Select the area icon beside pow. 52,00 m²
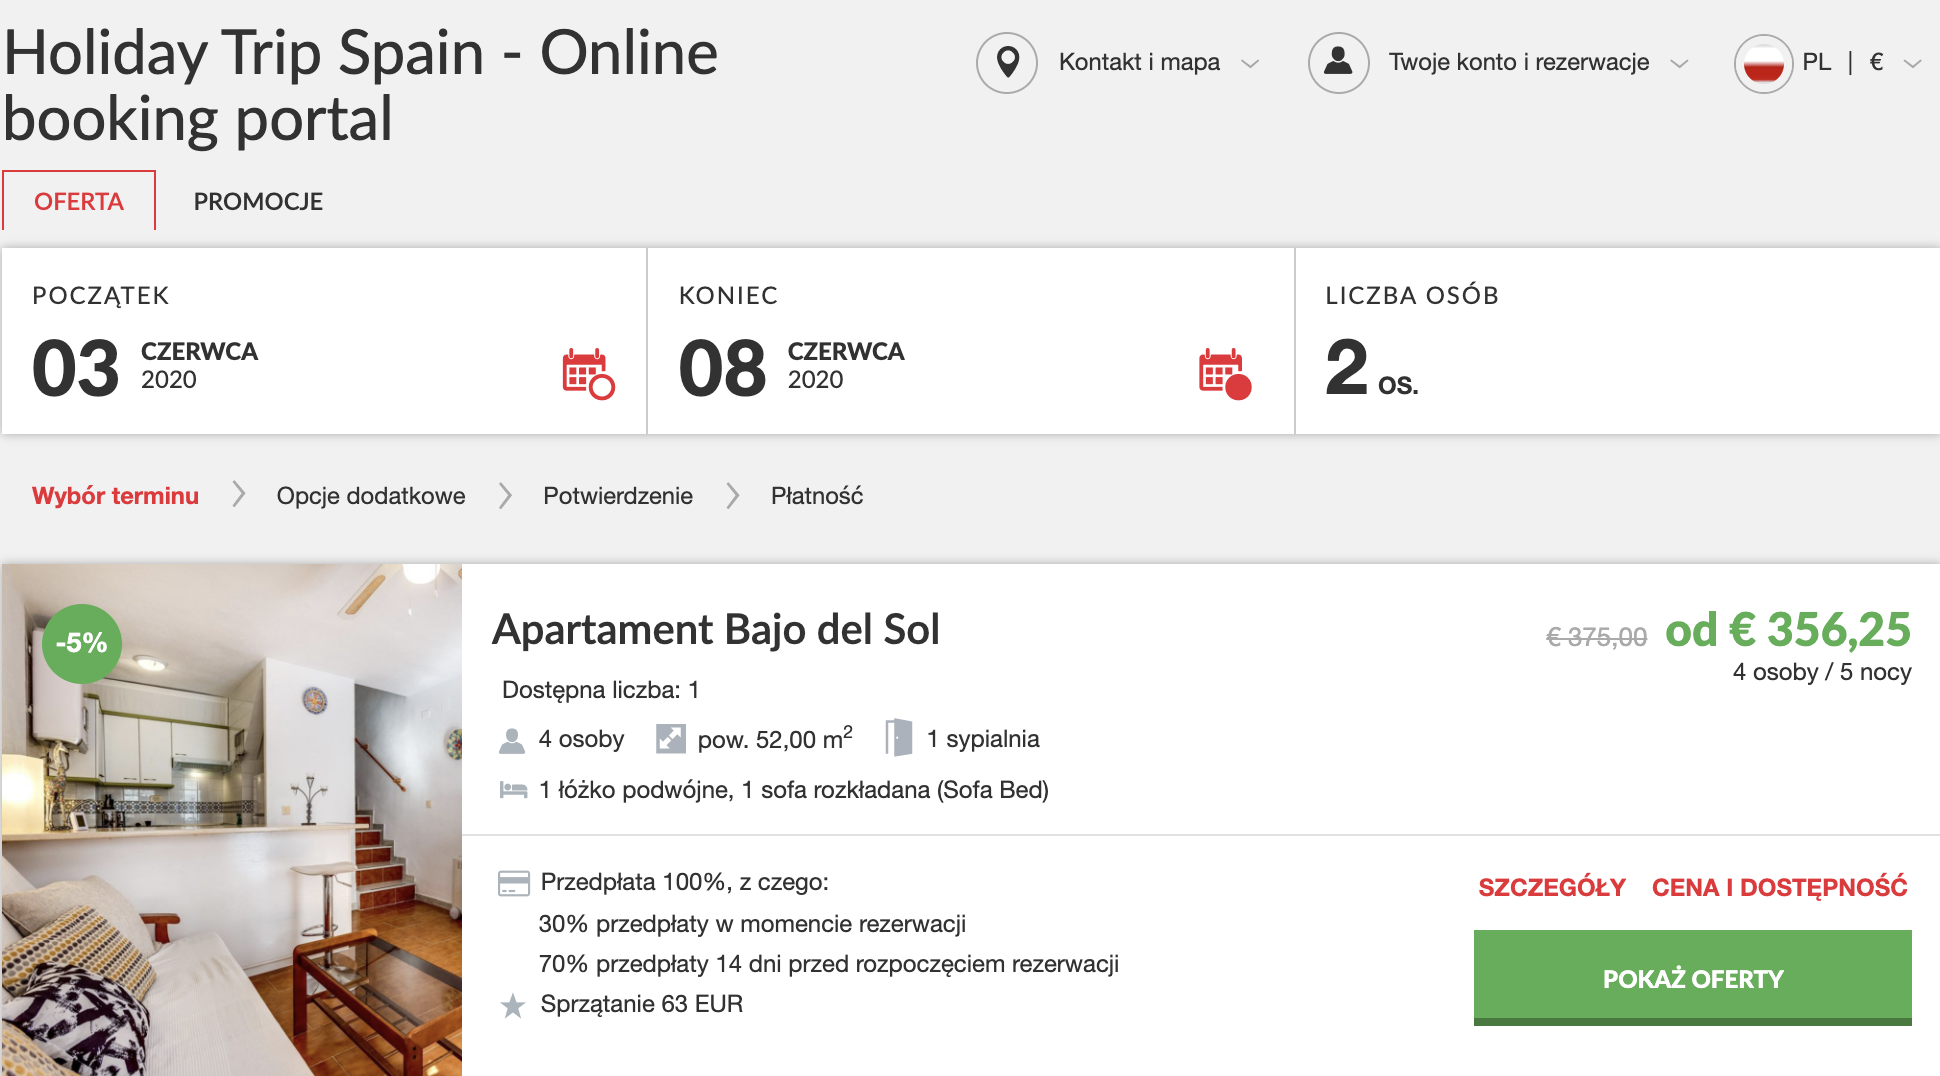Screen dimensions: 1940x1076 coord(671,739)
